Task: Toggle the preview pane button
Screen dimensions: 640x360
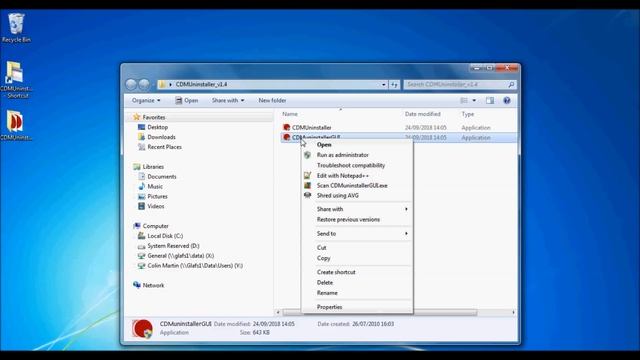Action: pyautogui.click(x=490, y=100)
